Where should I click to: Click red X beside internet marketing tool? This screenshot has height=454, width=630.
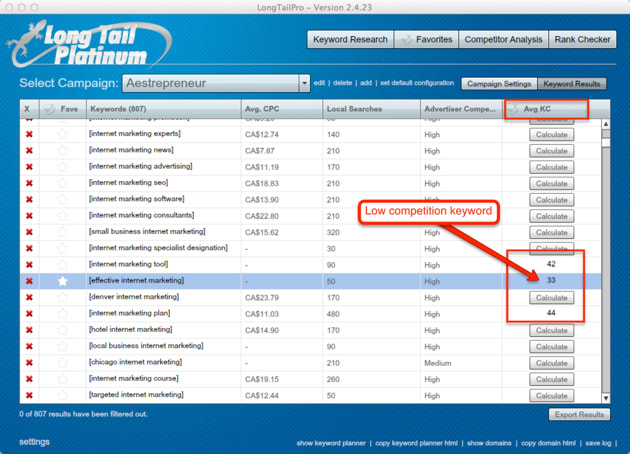click(29, 265)
